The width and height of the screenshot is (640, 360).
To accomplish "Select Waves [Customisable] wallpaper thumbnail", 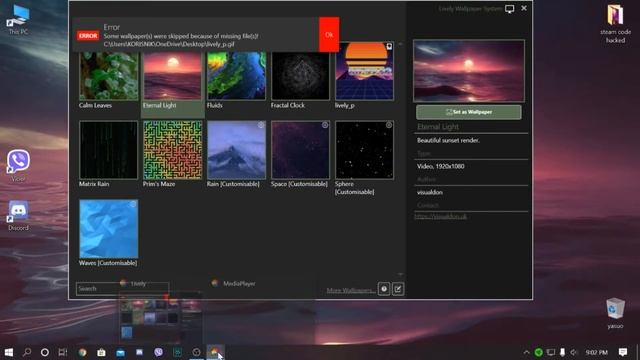I will point(109,229).
